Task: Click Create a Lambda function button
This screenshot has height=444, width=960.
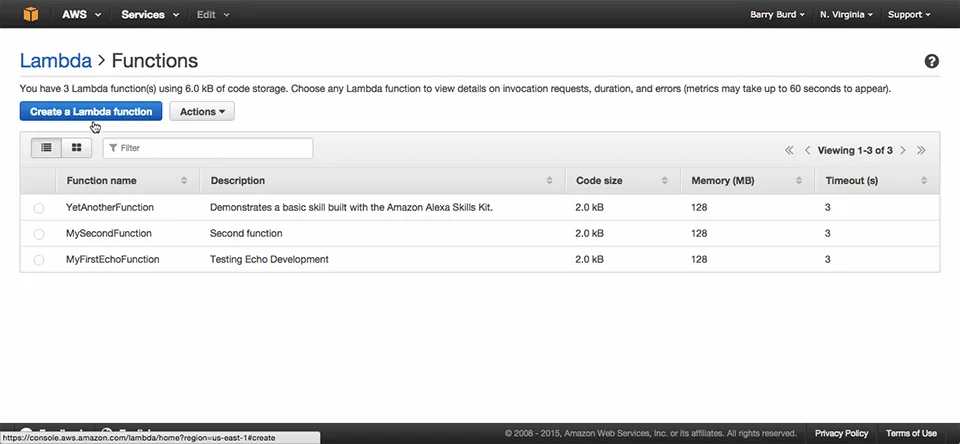Action: (x=91, y=111)
